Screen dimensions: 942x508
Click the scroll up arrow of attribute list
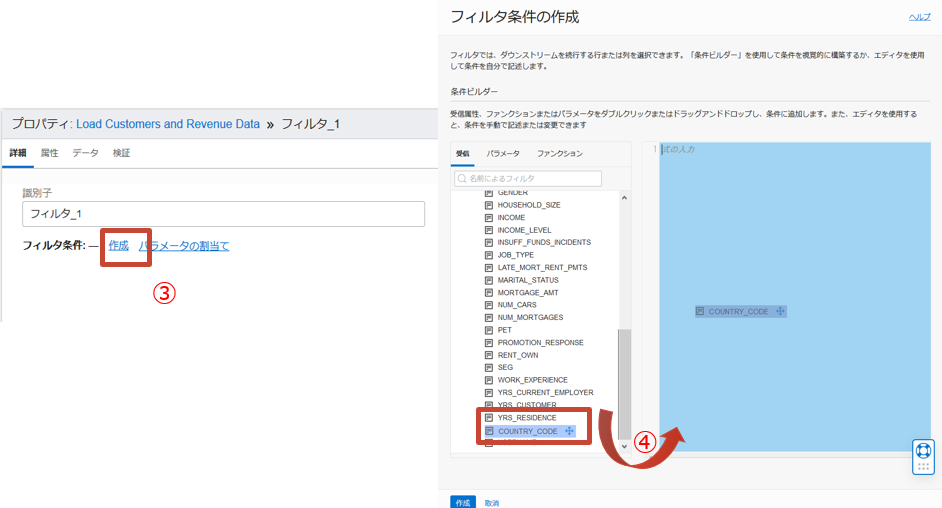coord(624,198)
